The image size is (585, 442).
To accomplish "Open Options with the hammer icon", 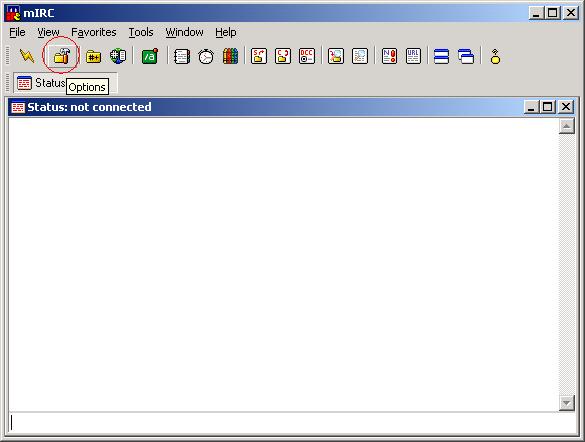I will point(62,56).
